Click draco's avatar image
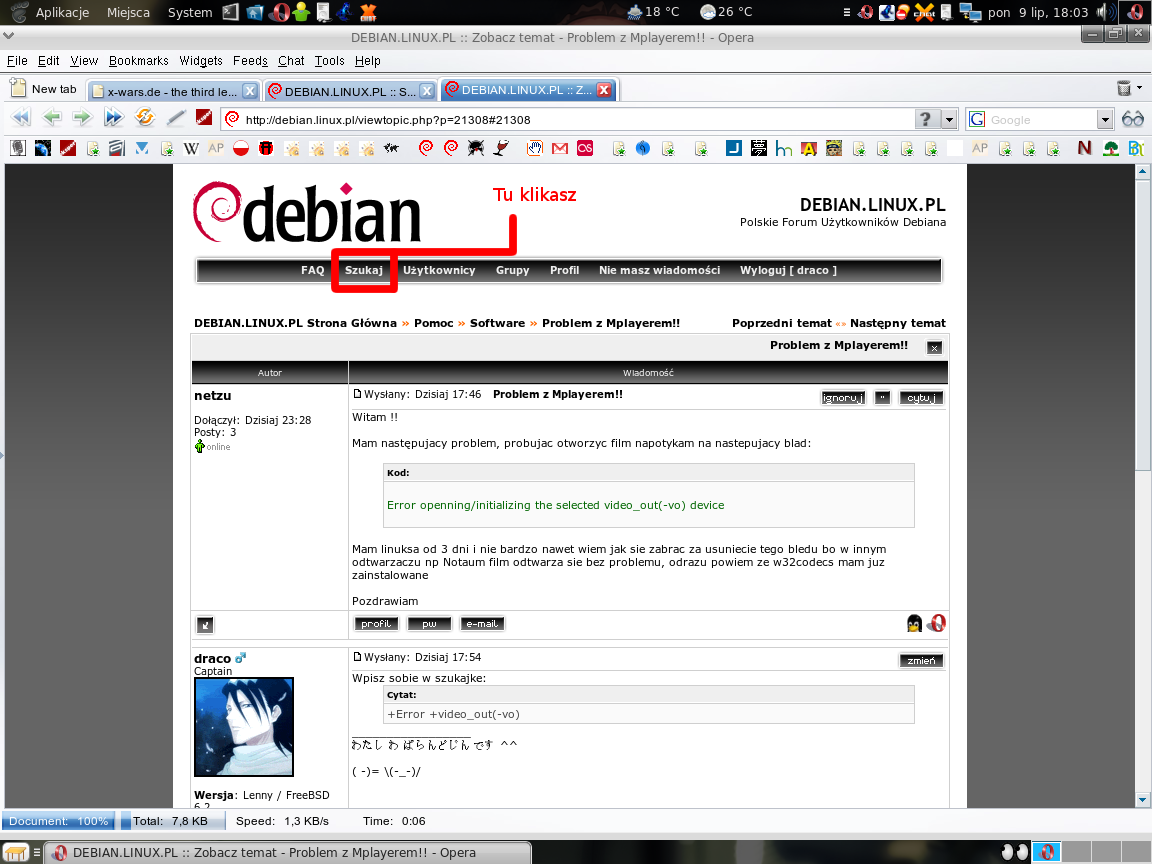The width and height of the screenshot is (1152, 864). [243, 727]
